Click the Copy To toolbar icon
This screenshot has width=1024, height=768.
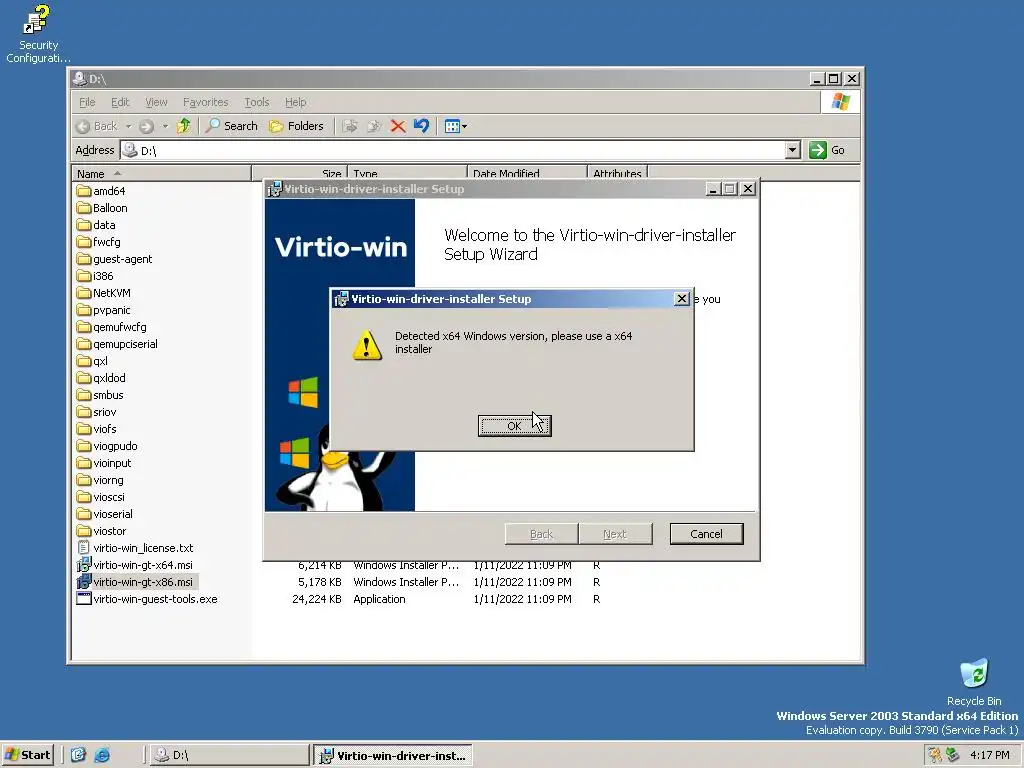click(x=374, y=126)
